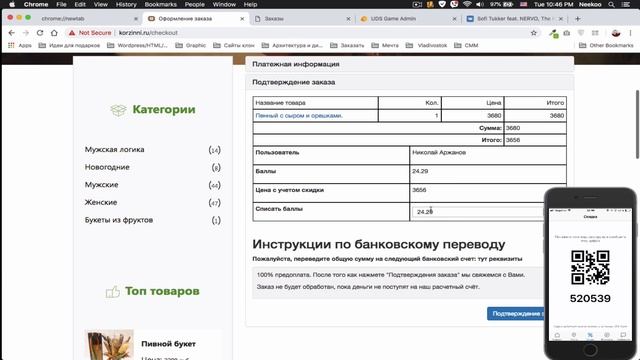
Task: Open the Пивной букет product title
Action: point(168,344)
